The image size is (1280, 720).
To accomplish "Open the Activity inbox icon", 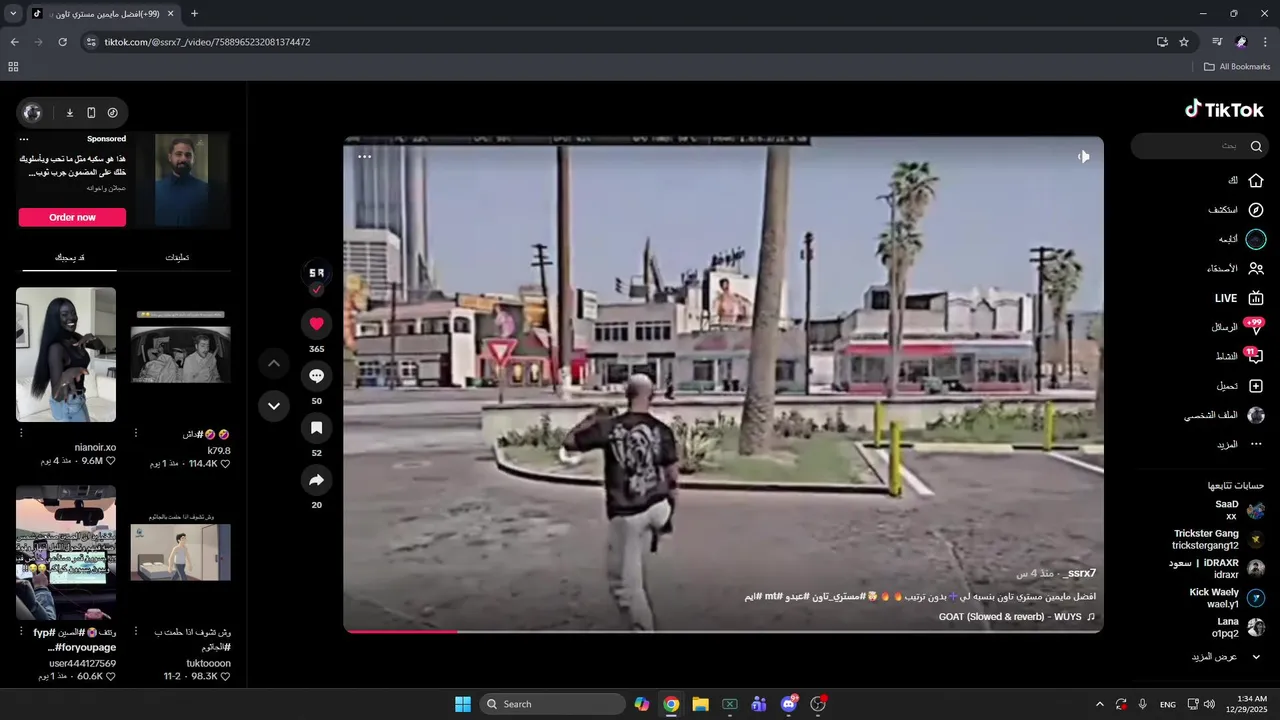I will (1255, 356).
